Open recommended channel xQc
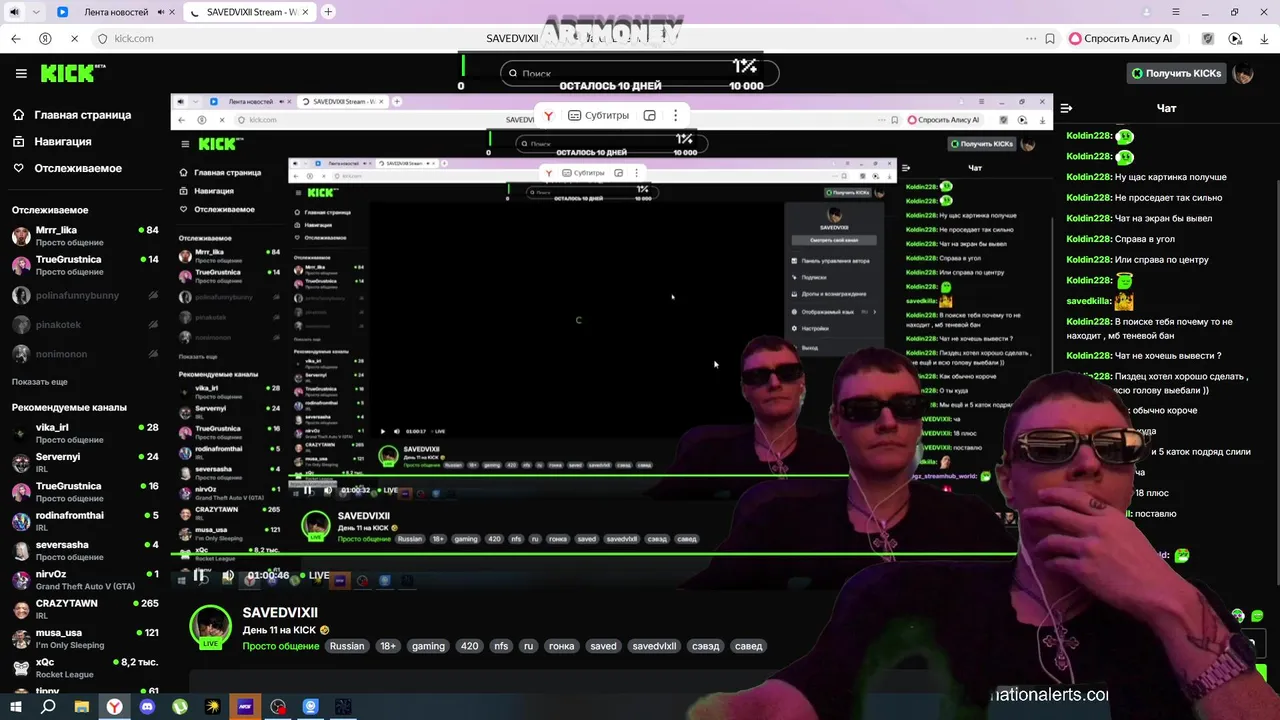This screenshot has width=1280, height=720. click(85, 668)
